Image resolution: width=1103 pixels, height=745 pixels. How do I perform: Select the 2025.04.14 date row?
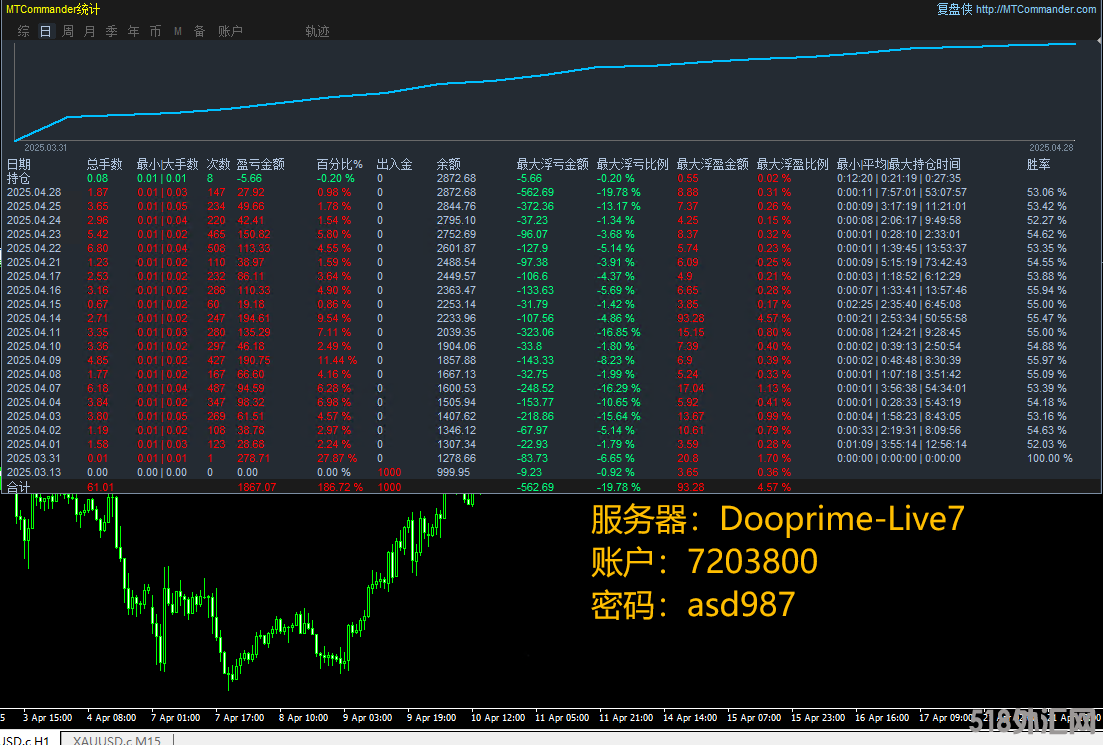coord(34,319)
